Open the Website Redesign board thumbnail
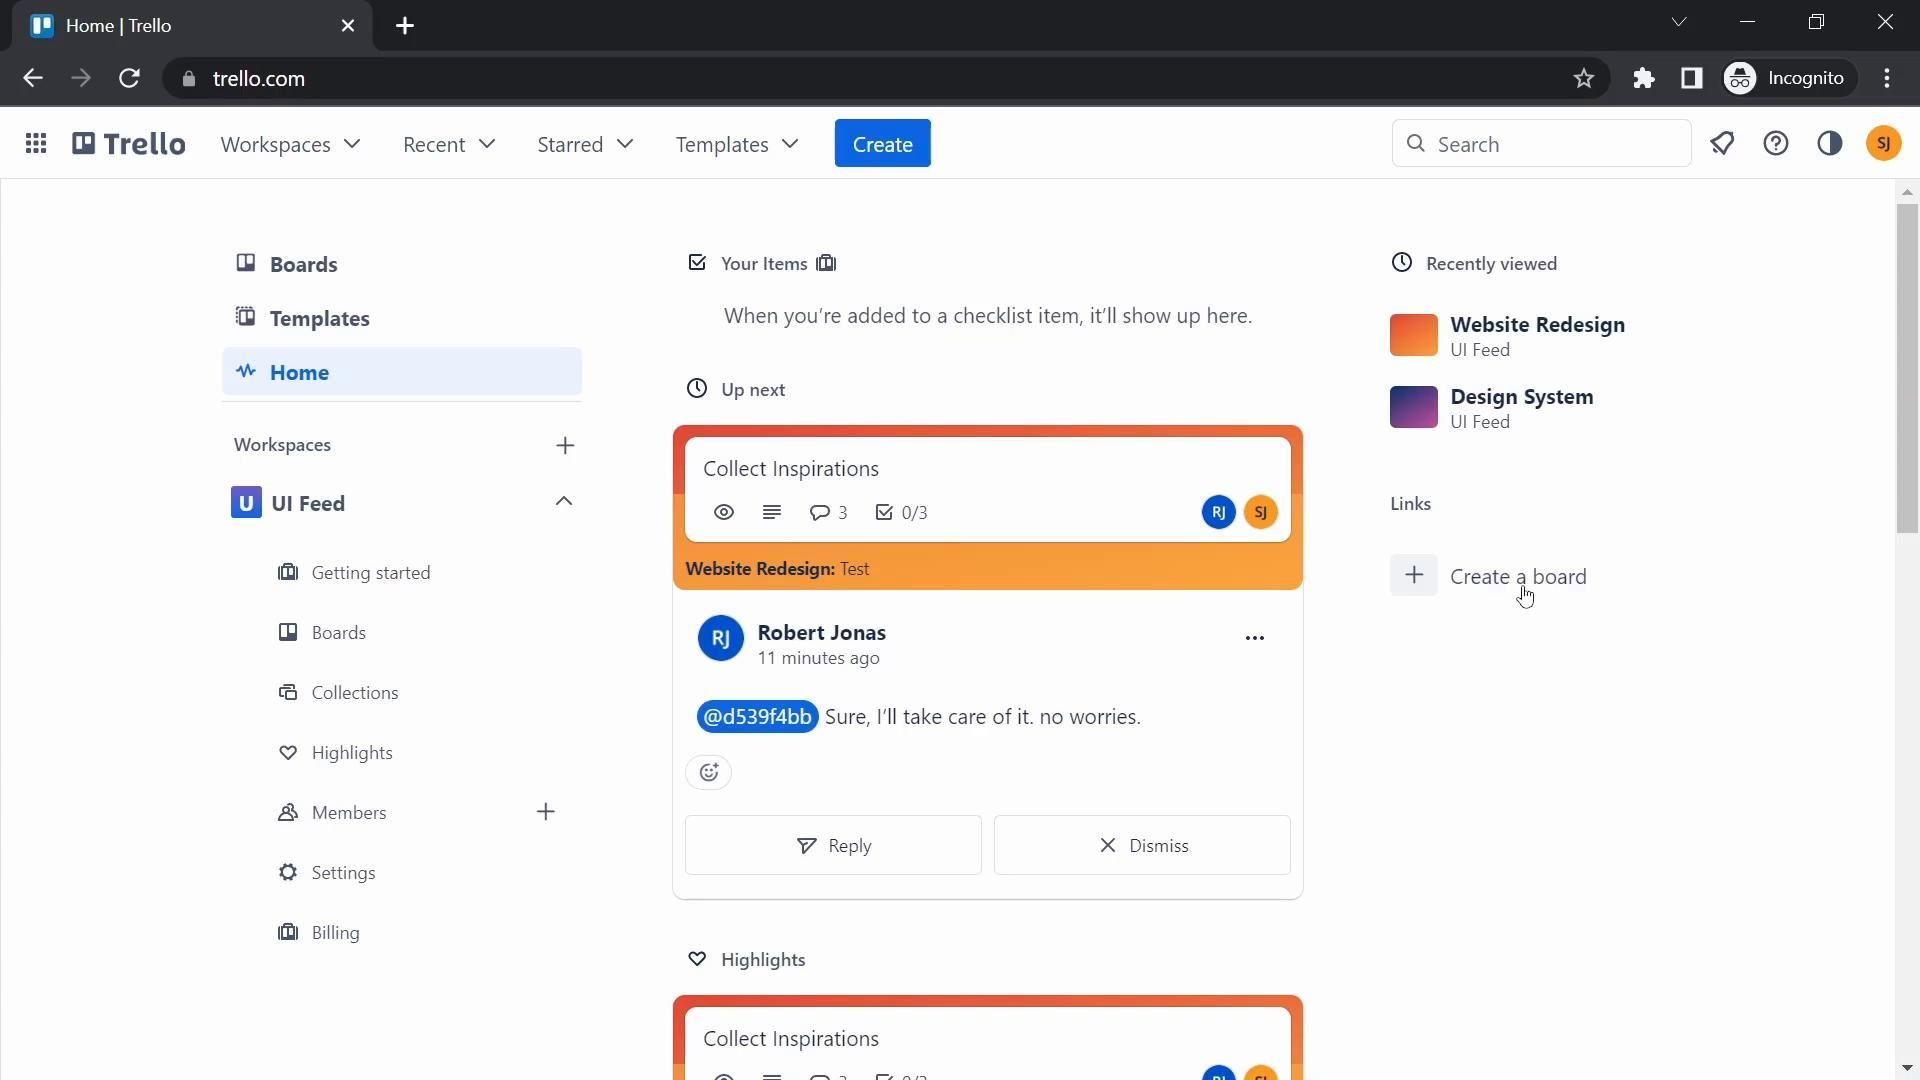Viewport: 1920px width, 1080px height. 1413,335
